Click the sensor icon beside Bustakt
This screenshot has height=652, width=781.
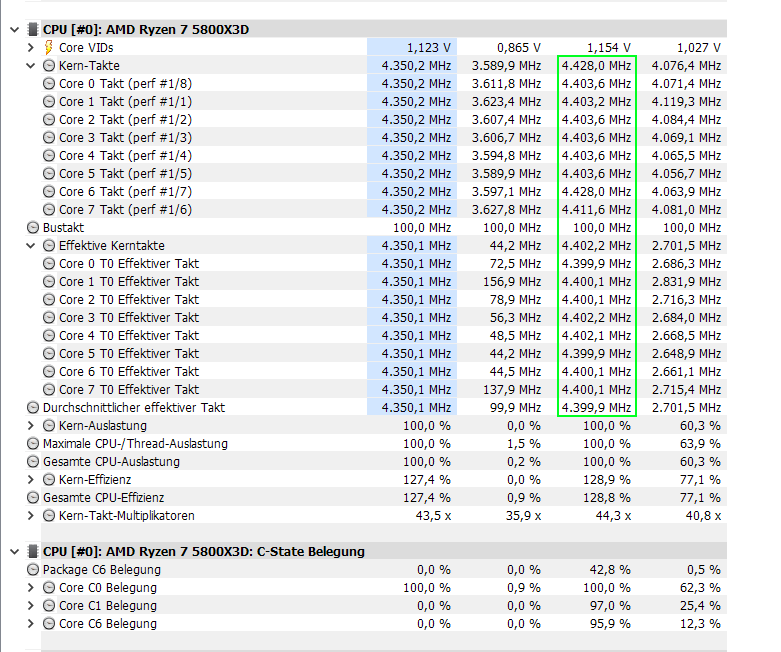tap(33, 228)
